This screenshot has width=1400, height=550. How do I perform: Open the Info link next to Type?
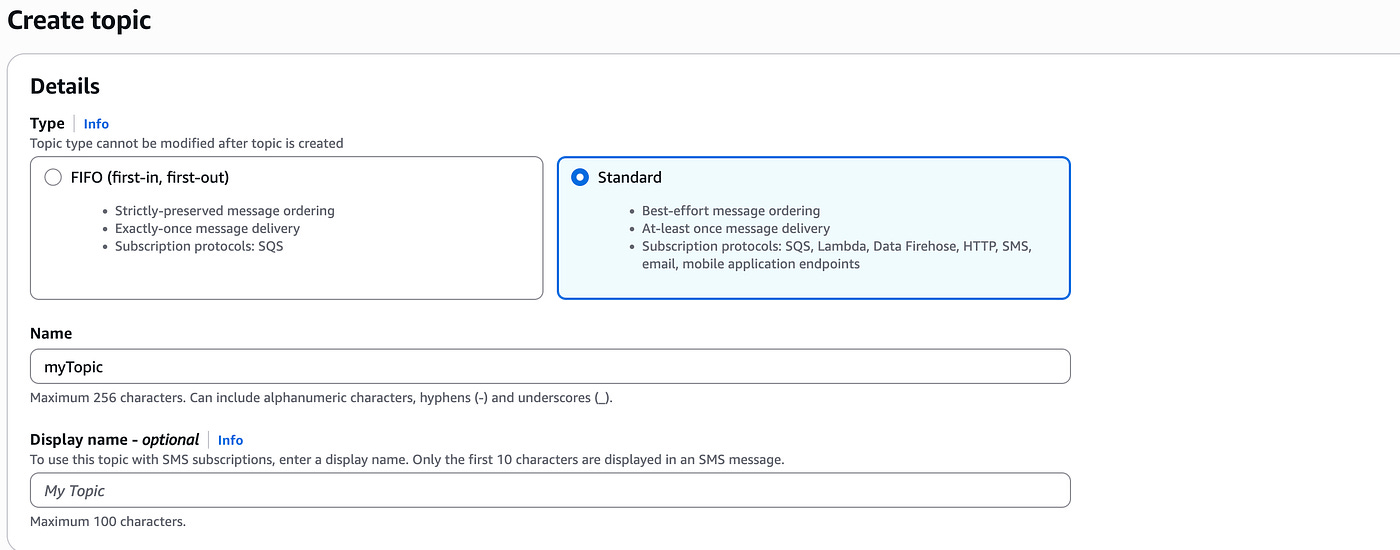[96, 124]
